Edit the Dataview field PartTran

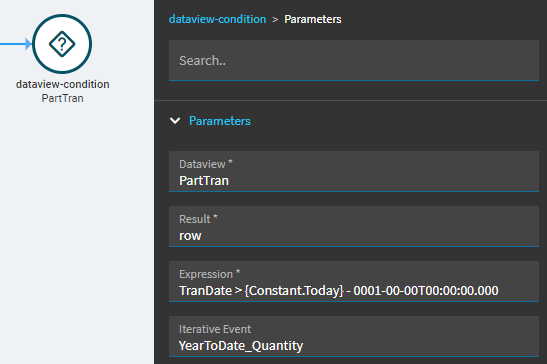(x=354, y=172)
